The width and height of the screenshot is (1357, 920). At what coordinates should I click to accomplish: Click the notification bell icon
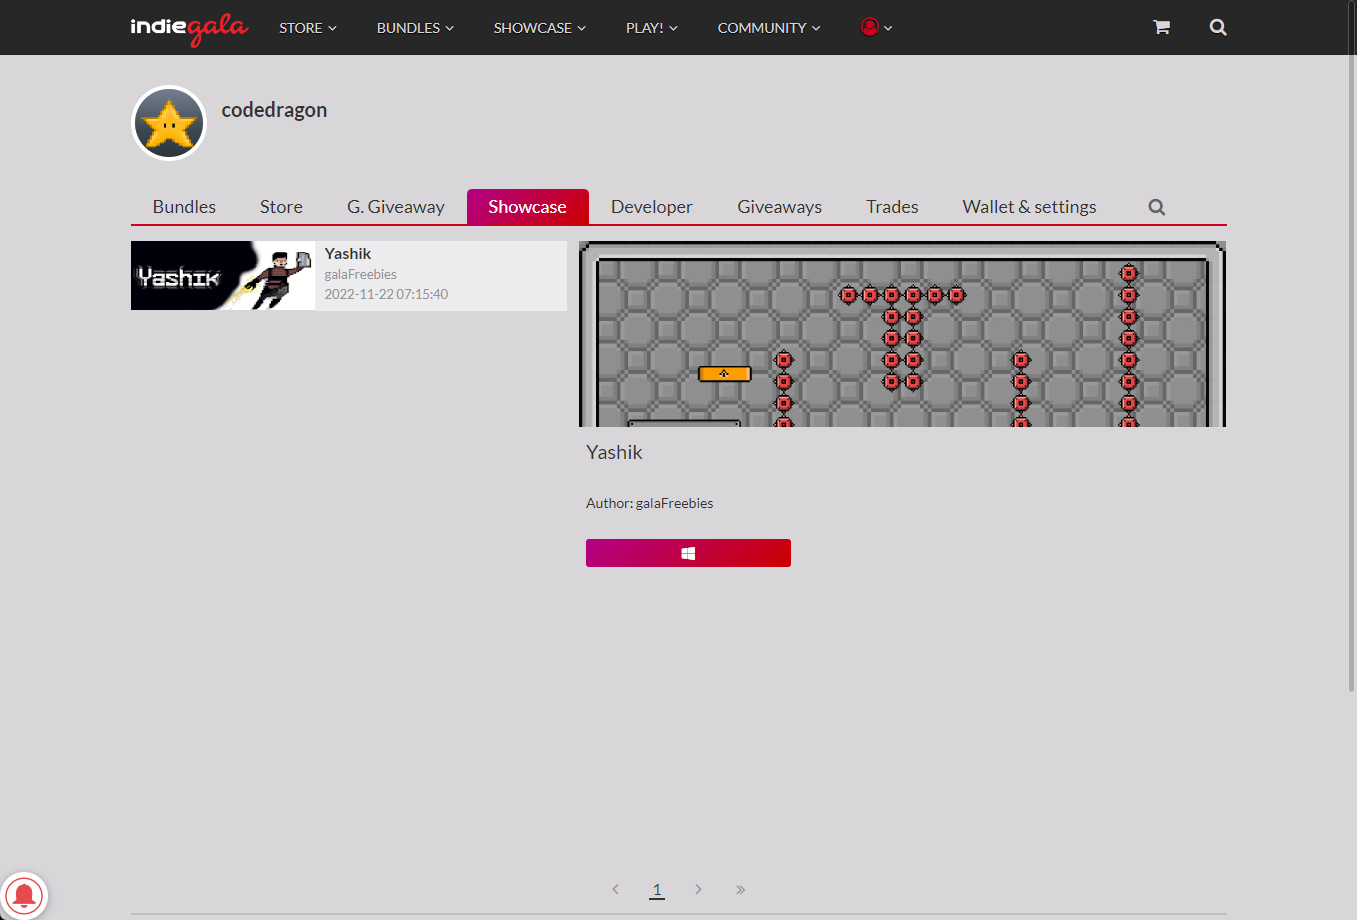tap(24, 895)
